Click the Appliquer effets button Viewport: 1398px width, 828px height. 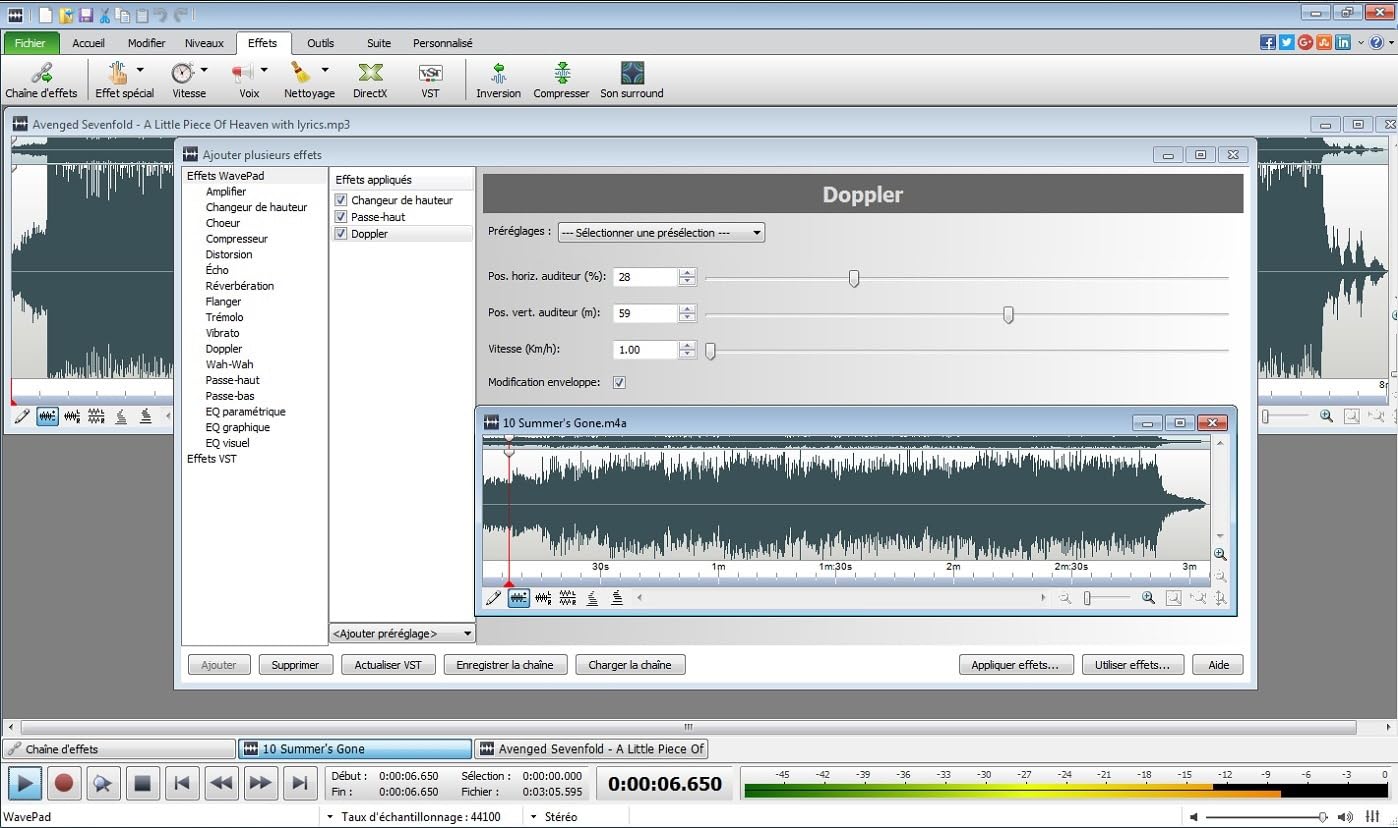1016,665
